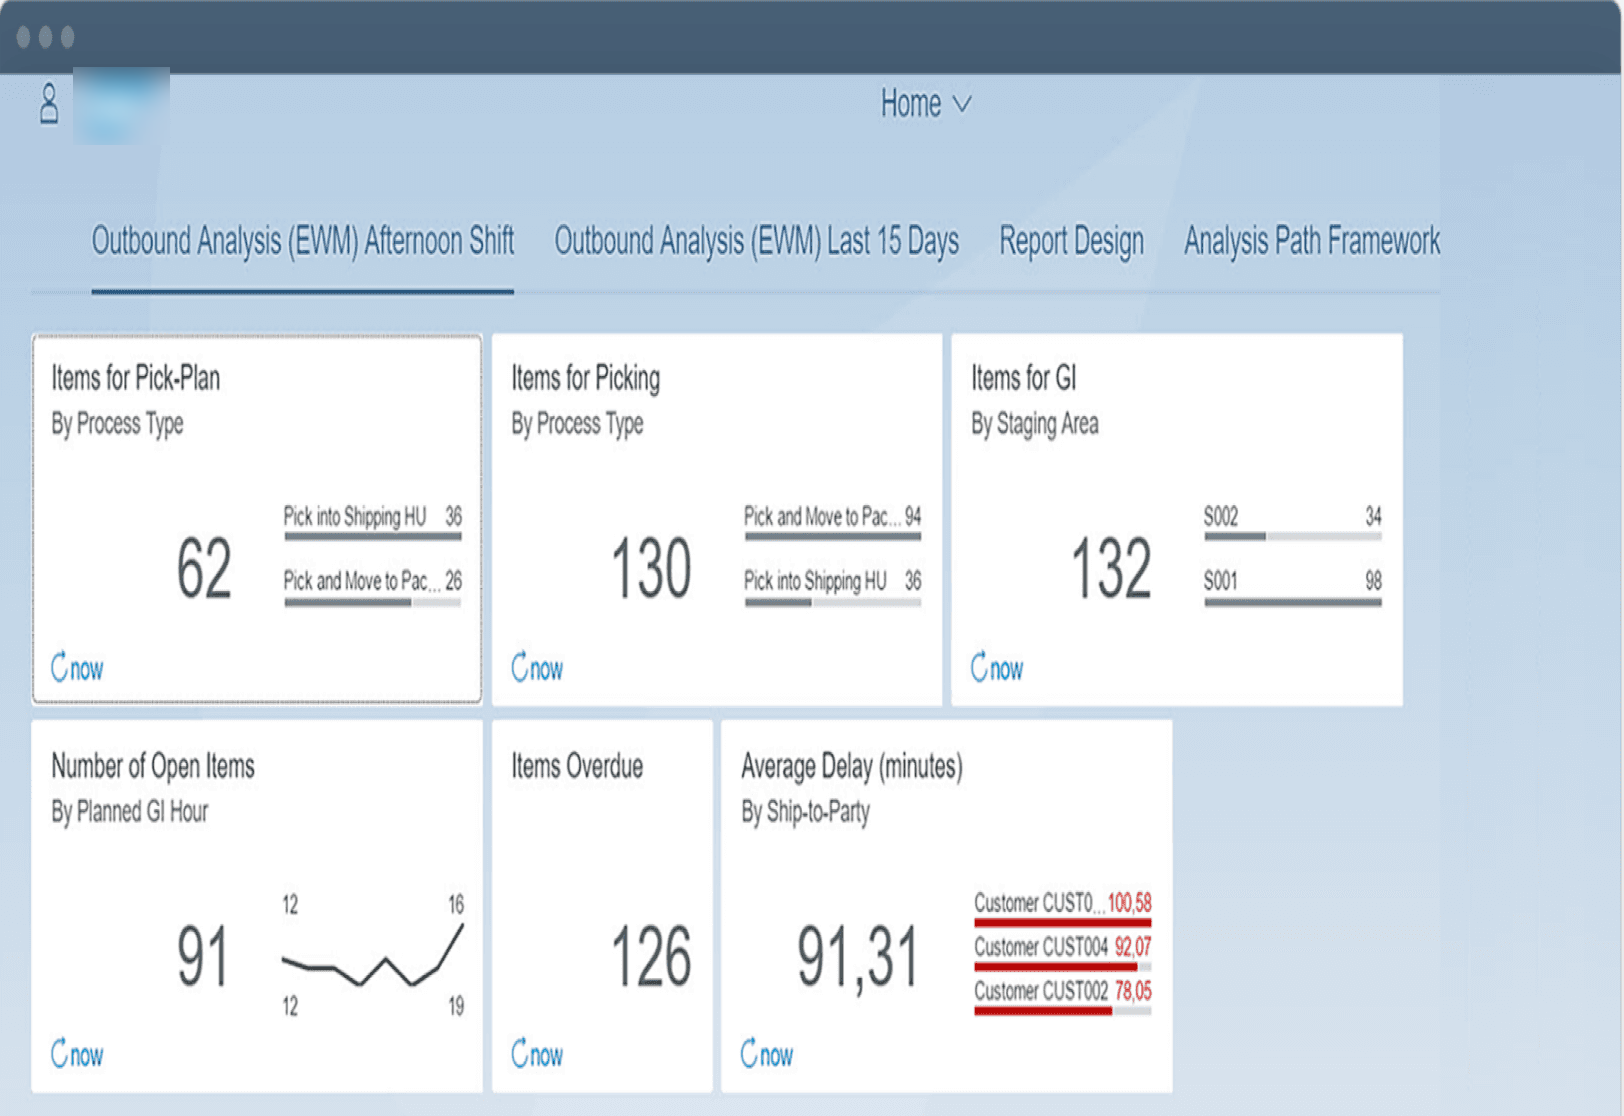The height and width of the screenshot is (1116, 1624).
Task: Refresh the Items for Picking tile
Action: (537, 667)
